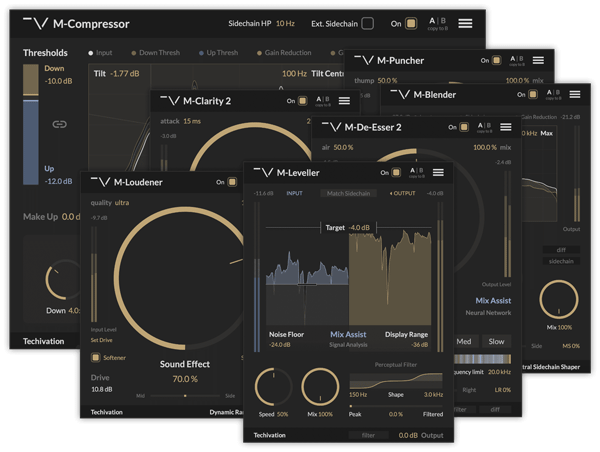Open M-Compressor hamburger menu
This screenshot has height=452, width=600.
click(x=465, y=23)
